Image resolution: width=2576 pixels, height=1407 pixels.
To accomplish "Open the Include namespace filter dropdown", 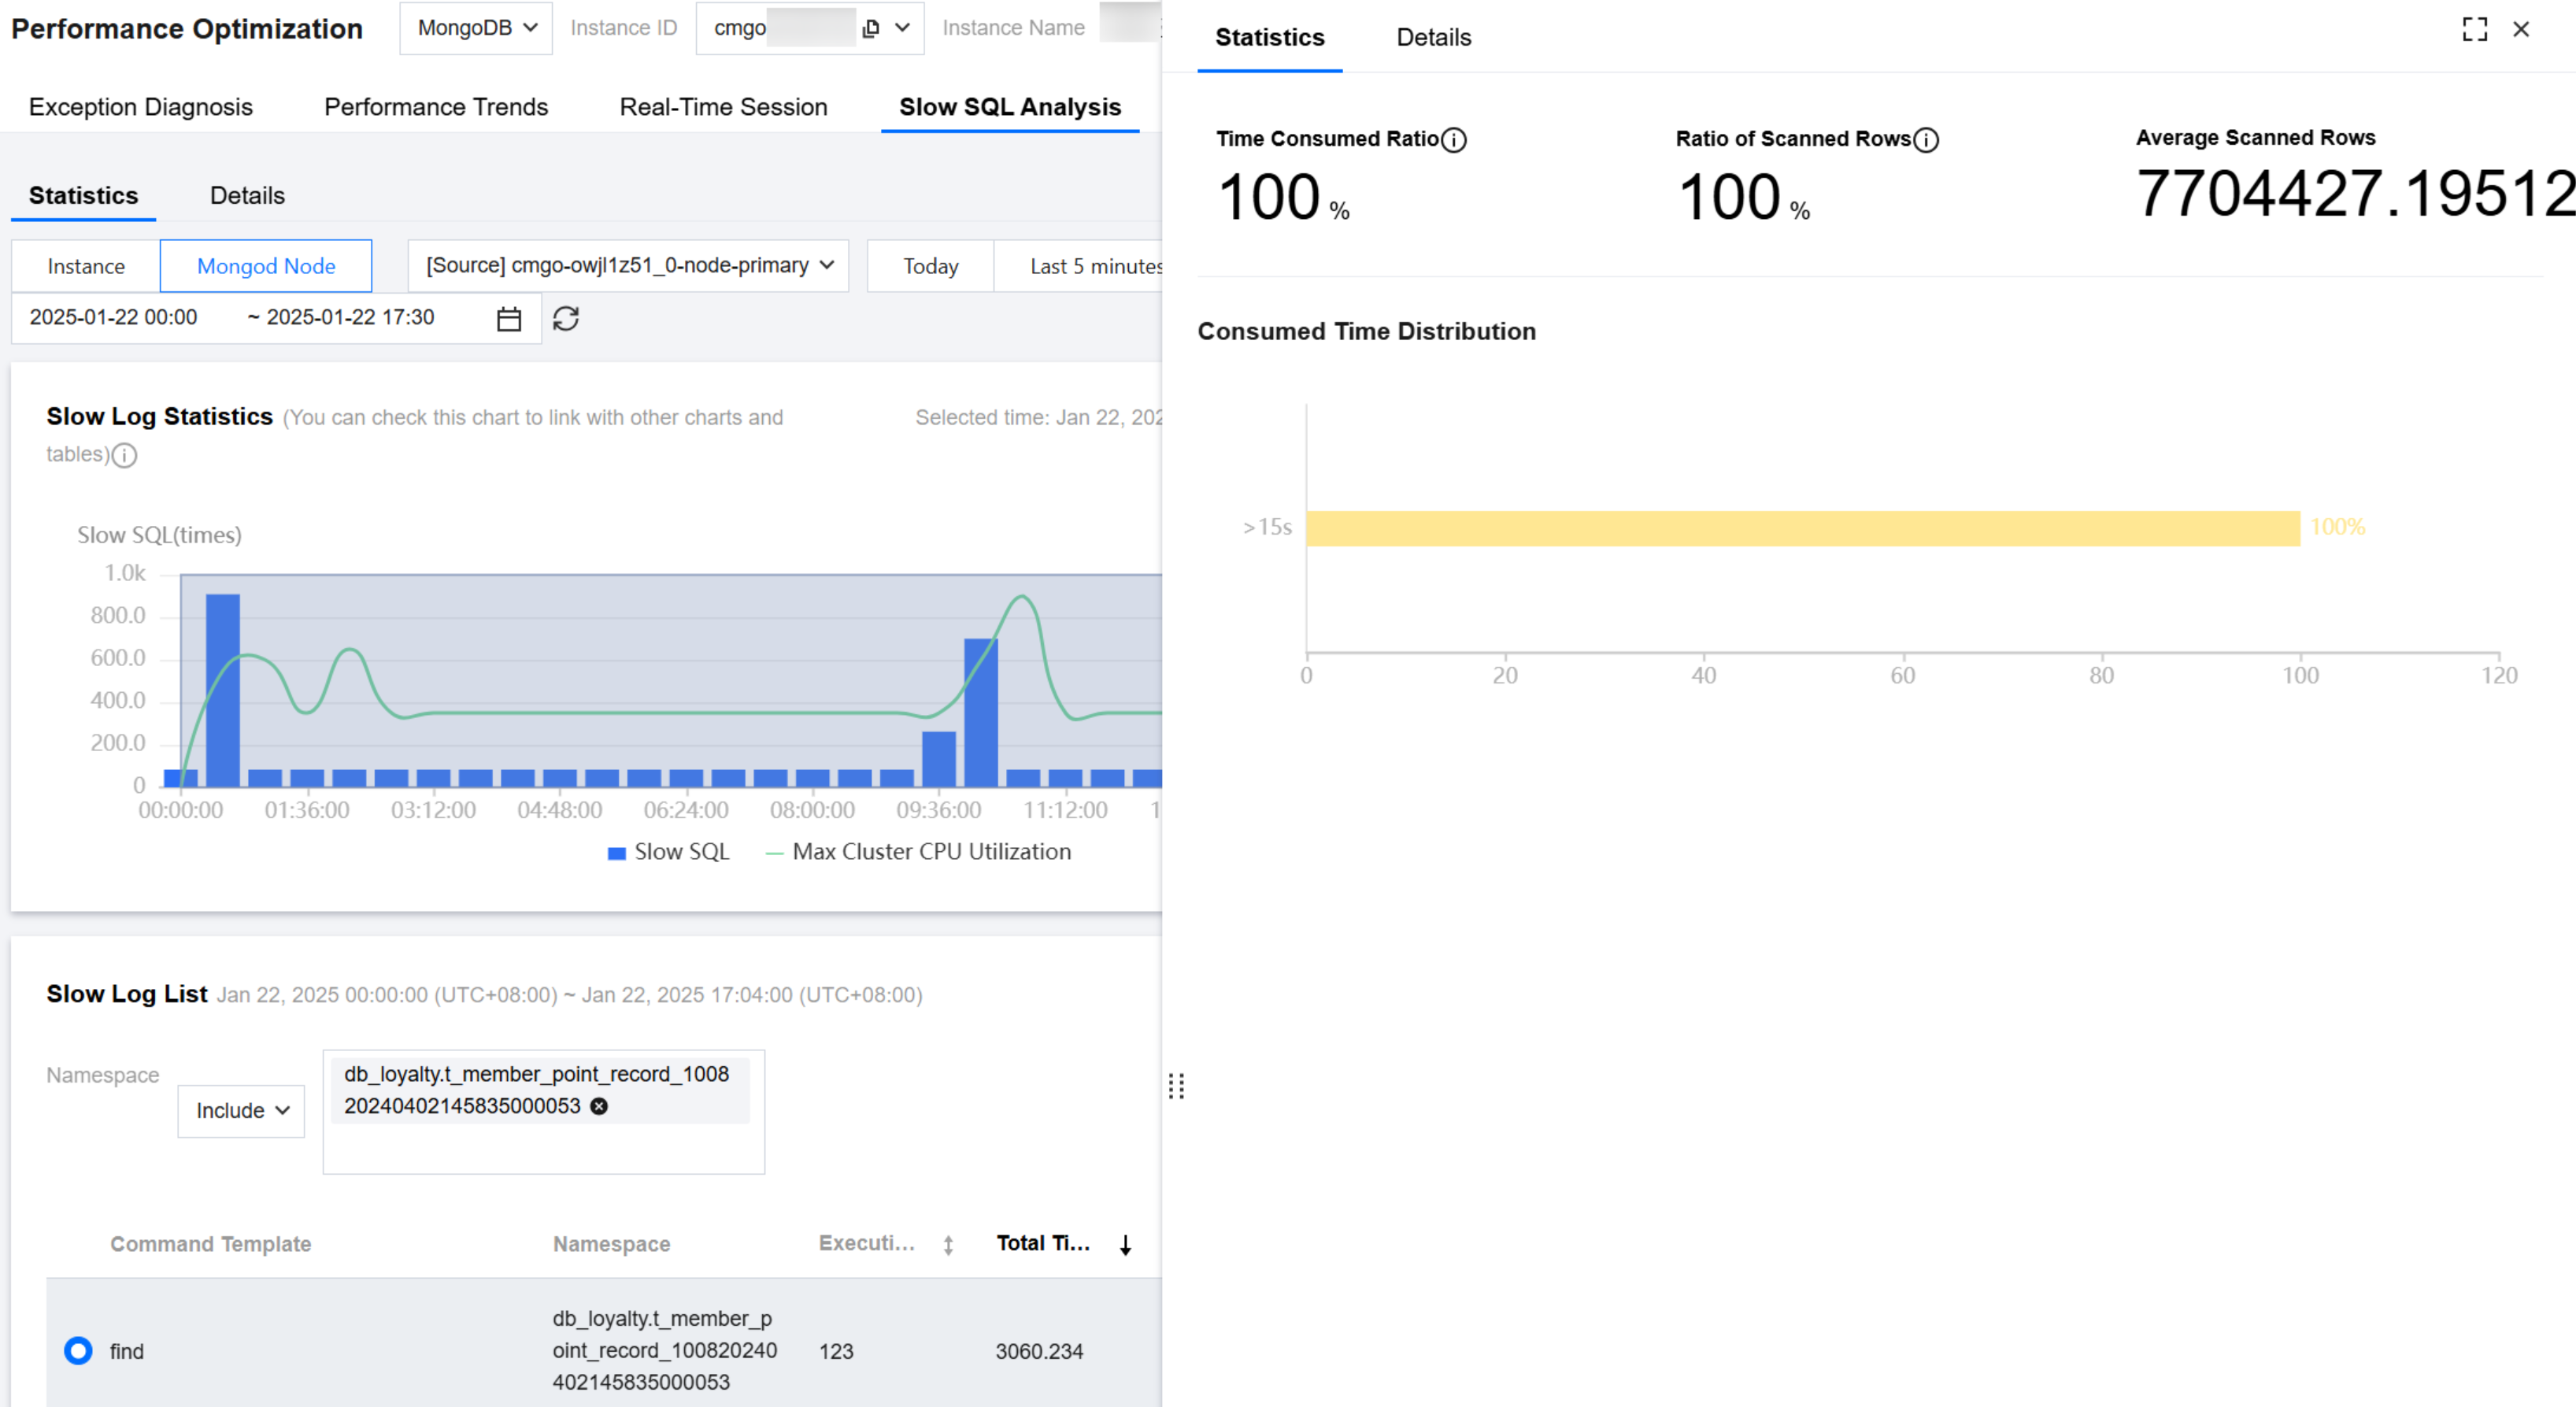I will click(241, 1111).
